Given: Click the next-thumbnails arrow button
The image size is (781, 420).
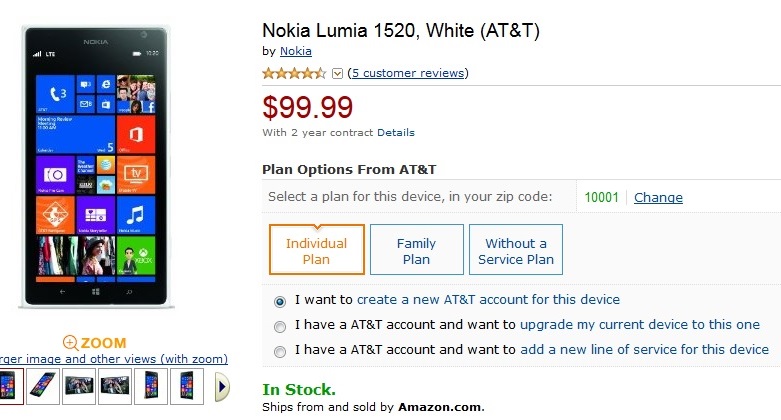Looking at the screenshot, I should point(222,386).
